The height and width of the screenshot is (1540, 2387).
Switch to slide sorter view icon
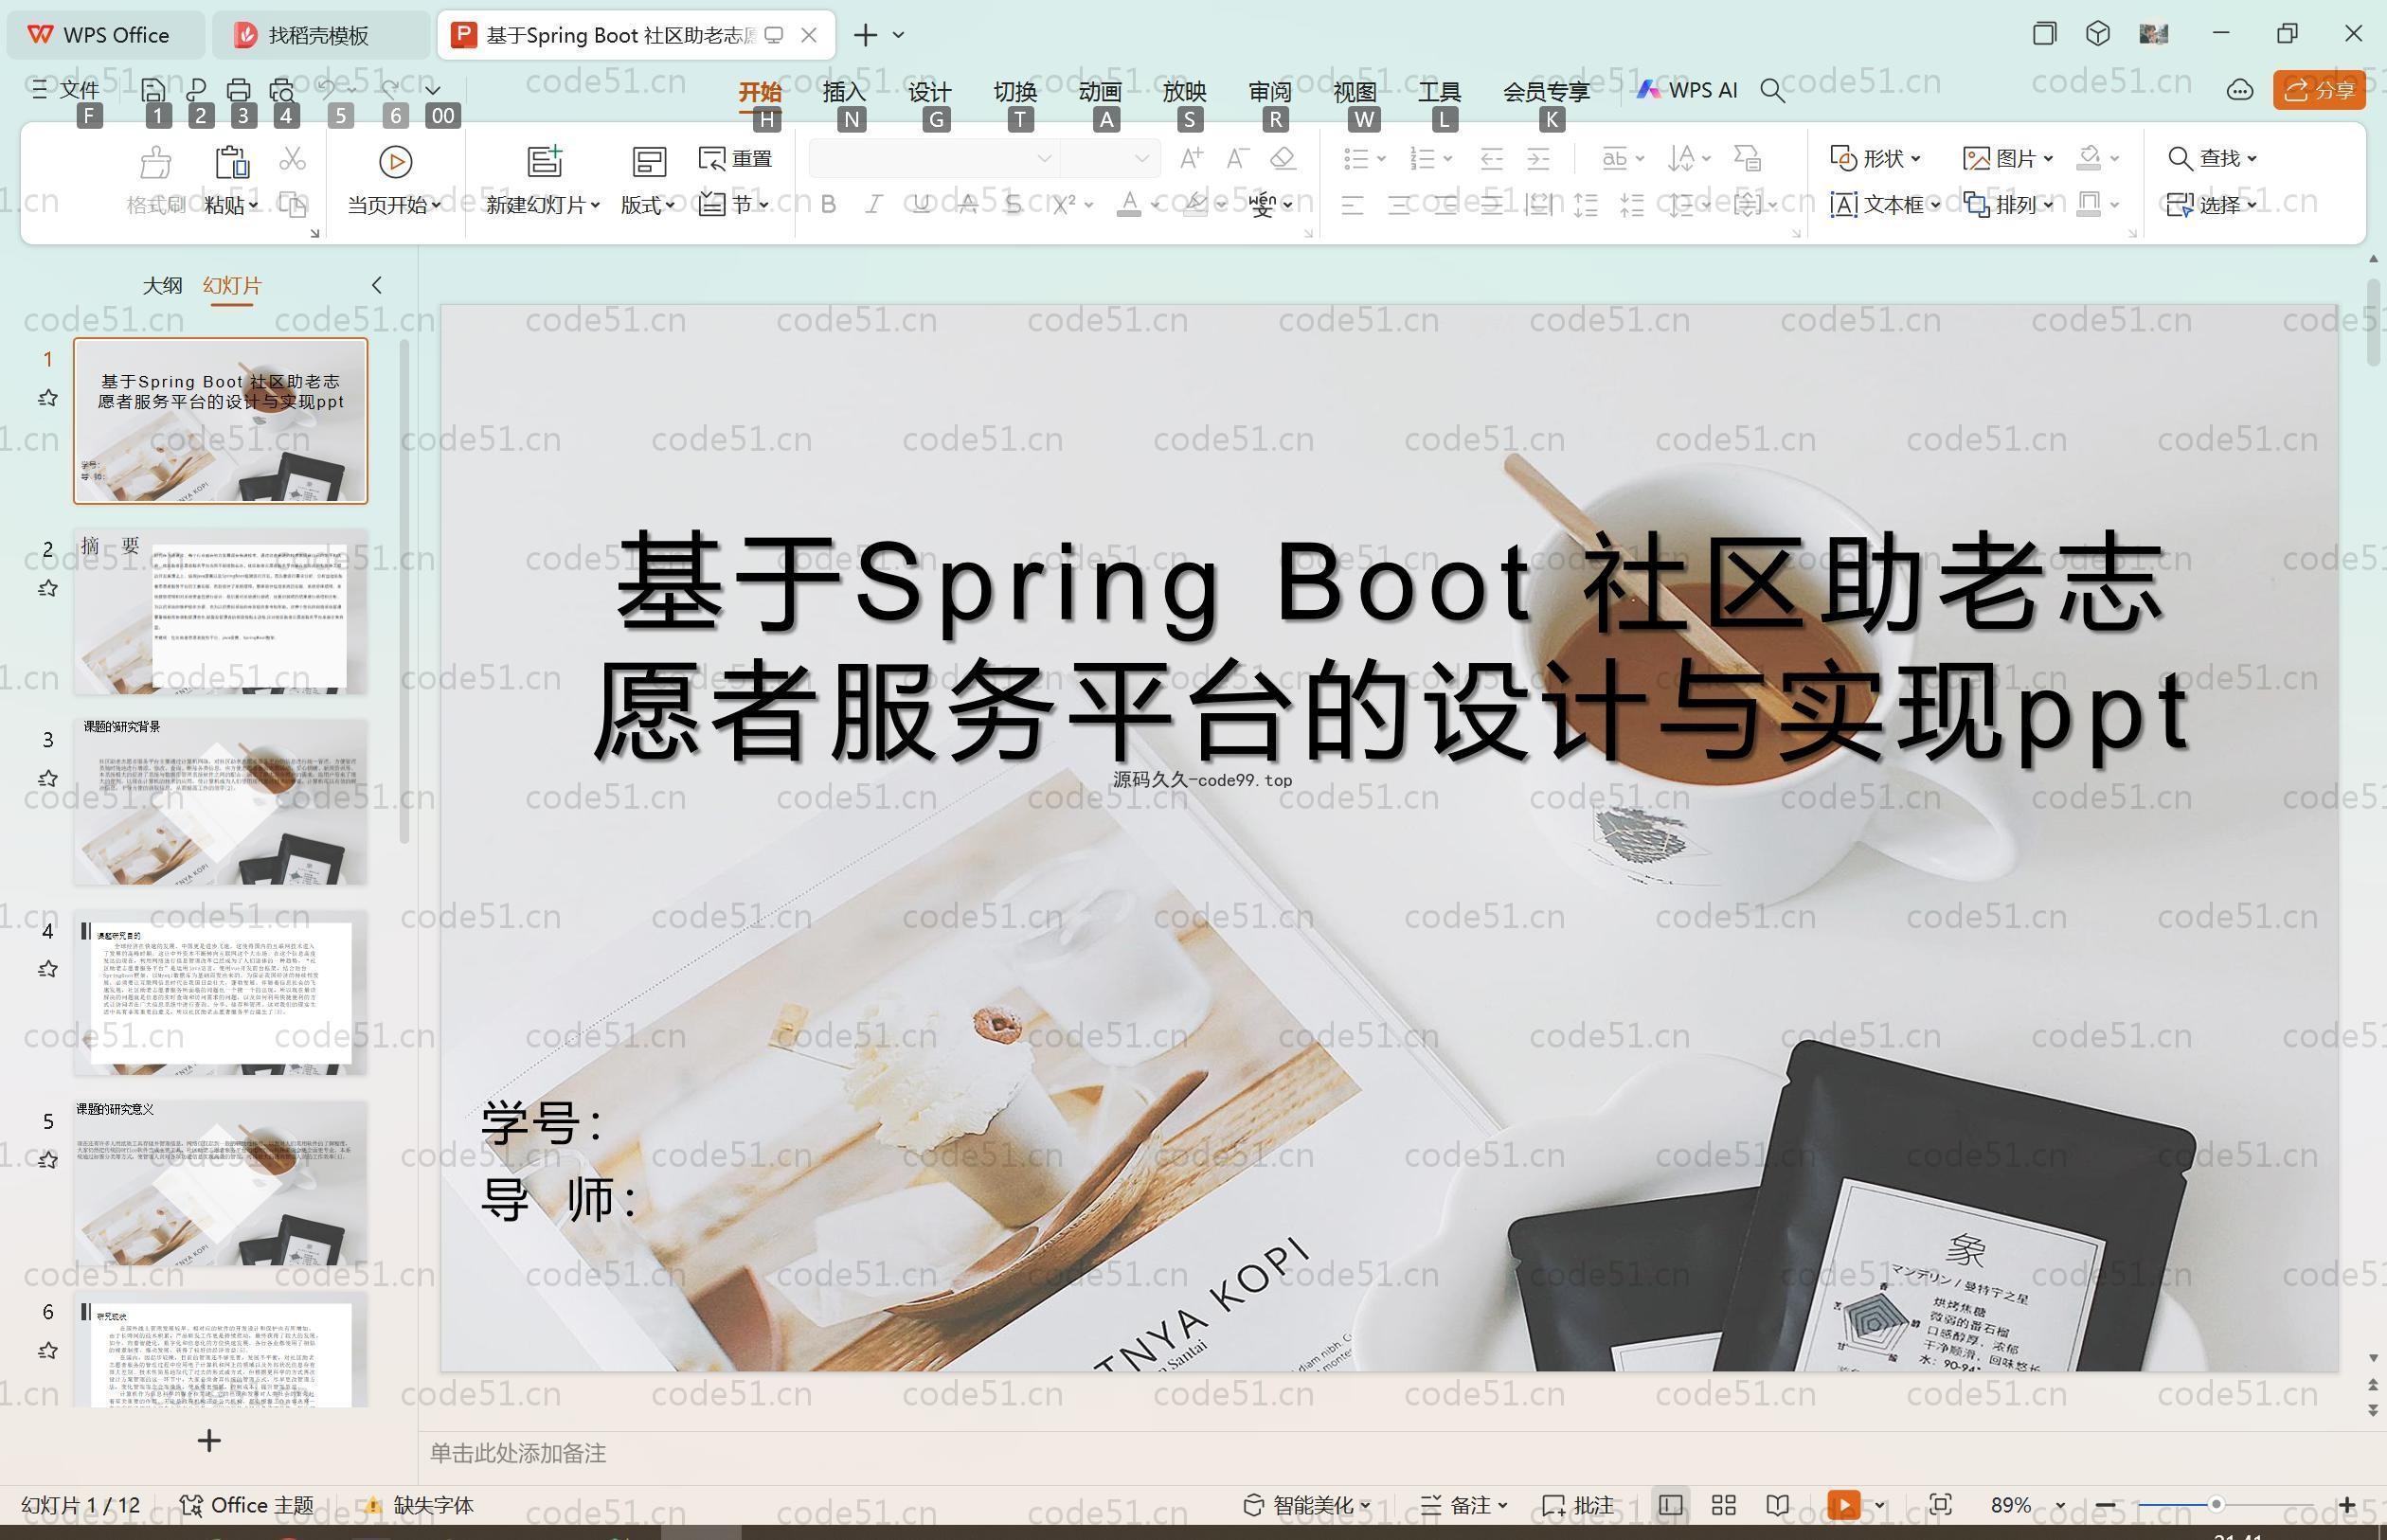pos(1724,1505)
